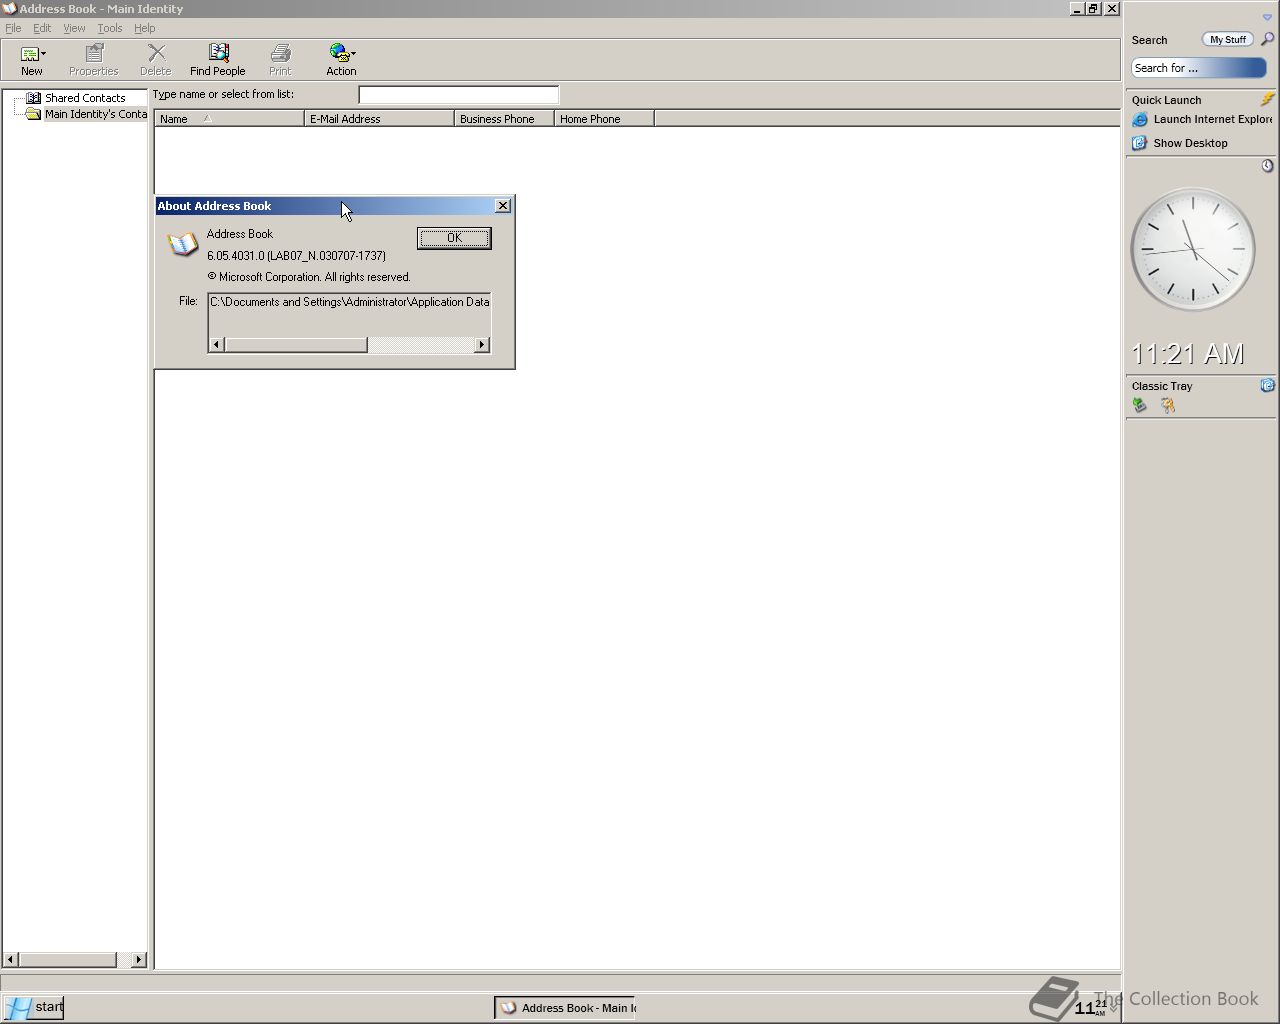The height and width of the screenshot is (1024, 1280).
Task: Click OK in About Address Book dialog
Action: click(454, 238)
